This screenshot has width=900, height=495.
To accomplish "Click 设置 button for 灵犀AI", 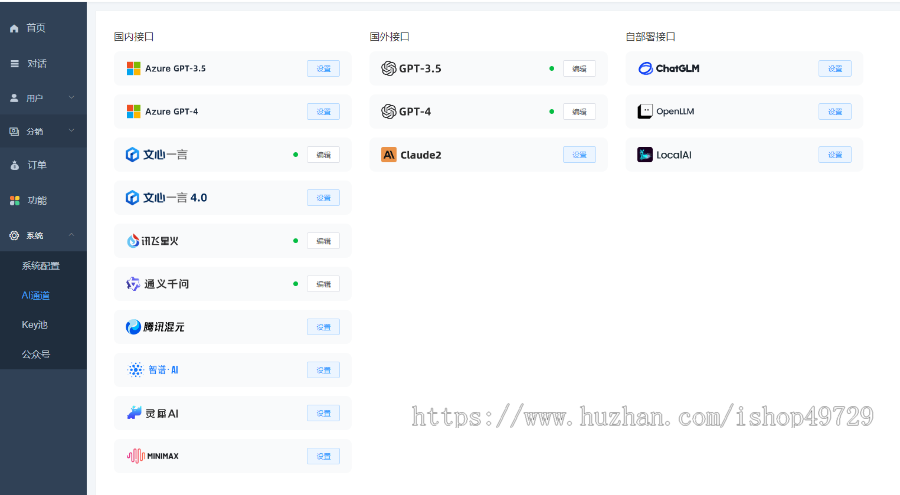I will [323, 413].
